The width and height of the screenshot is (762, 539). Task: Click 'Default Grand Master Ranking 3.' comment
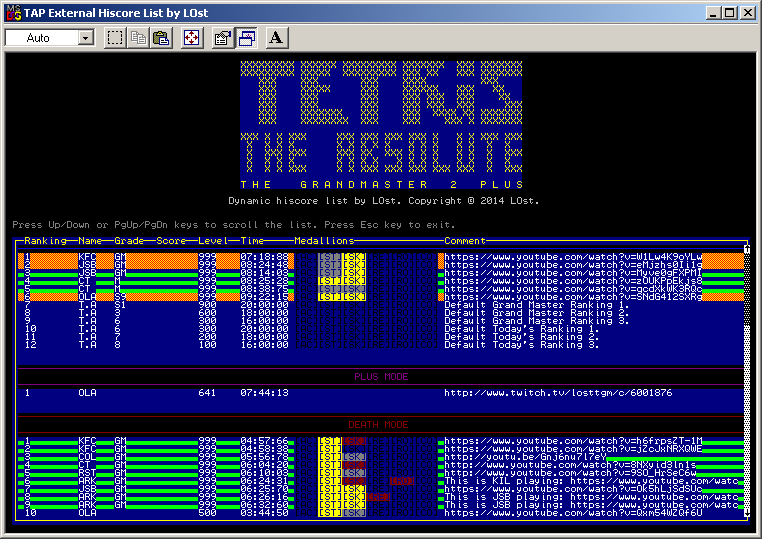(x=537, y=321)
